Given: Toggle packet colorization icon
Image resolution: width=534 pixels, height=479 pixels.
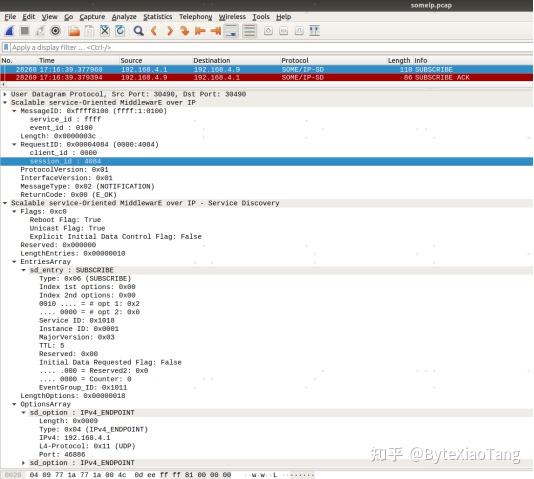Looking at the screenshot, I should [x=250, y=31].
